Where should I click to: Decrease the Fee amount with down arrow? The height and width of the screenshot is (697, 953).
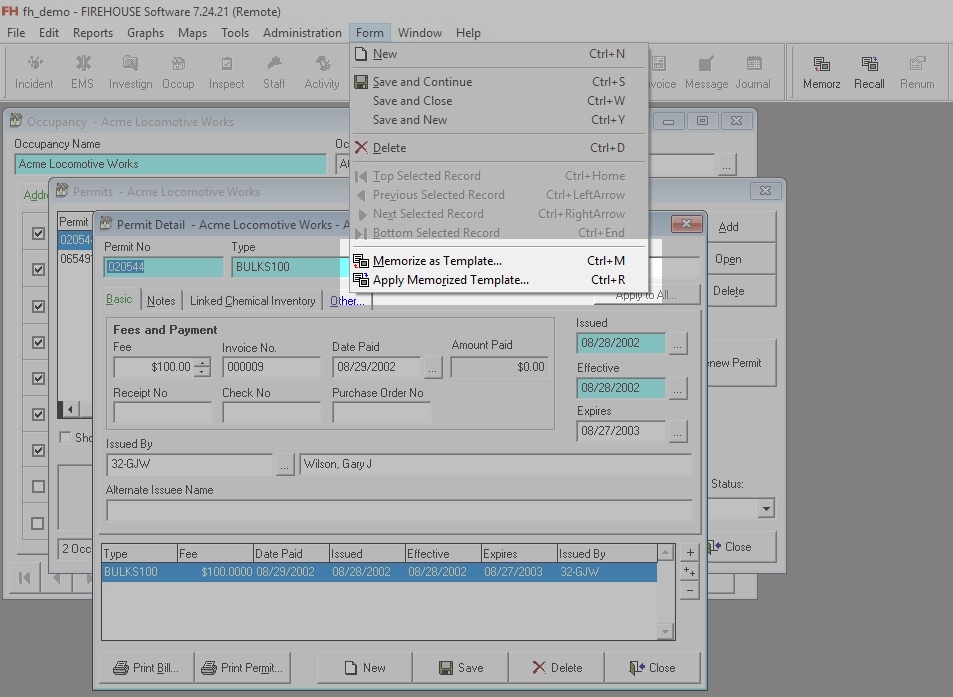(x=202, y=371)
